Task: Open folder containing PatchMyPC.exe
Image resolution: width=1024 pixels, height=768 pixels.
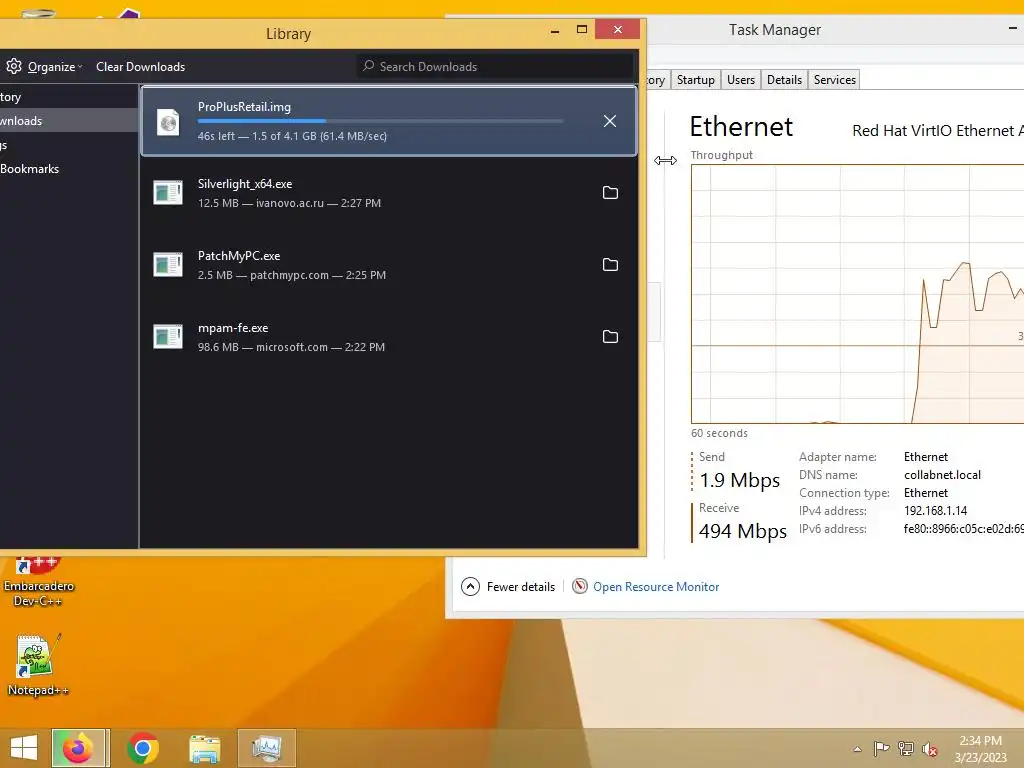Action: tap(610, 264)
